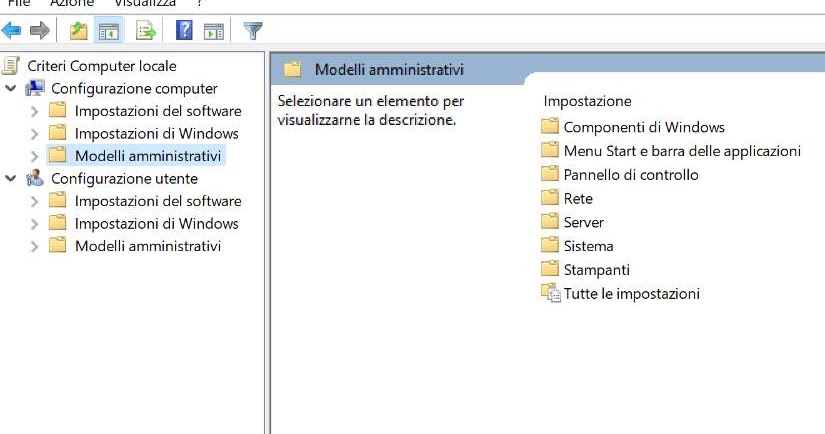Open the Tutte le impostazioni item
This screenshot has width=825, height=434.
click(631, 293)
